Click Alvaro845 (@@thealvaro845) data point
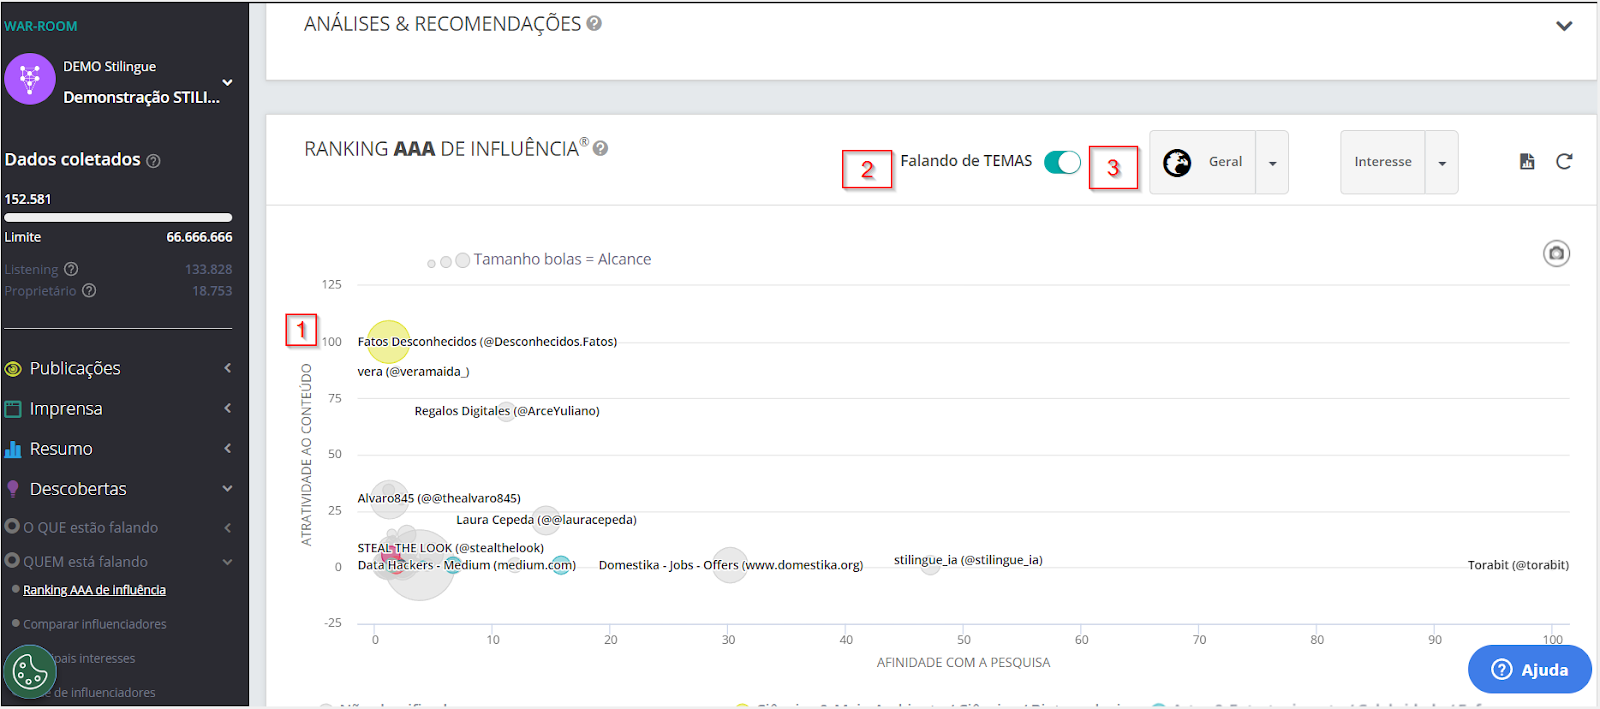Viewport: 1600px width, 709px height. click(389, 498)
